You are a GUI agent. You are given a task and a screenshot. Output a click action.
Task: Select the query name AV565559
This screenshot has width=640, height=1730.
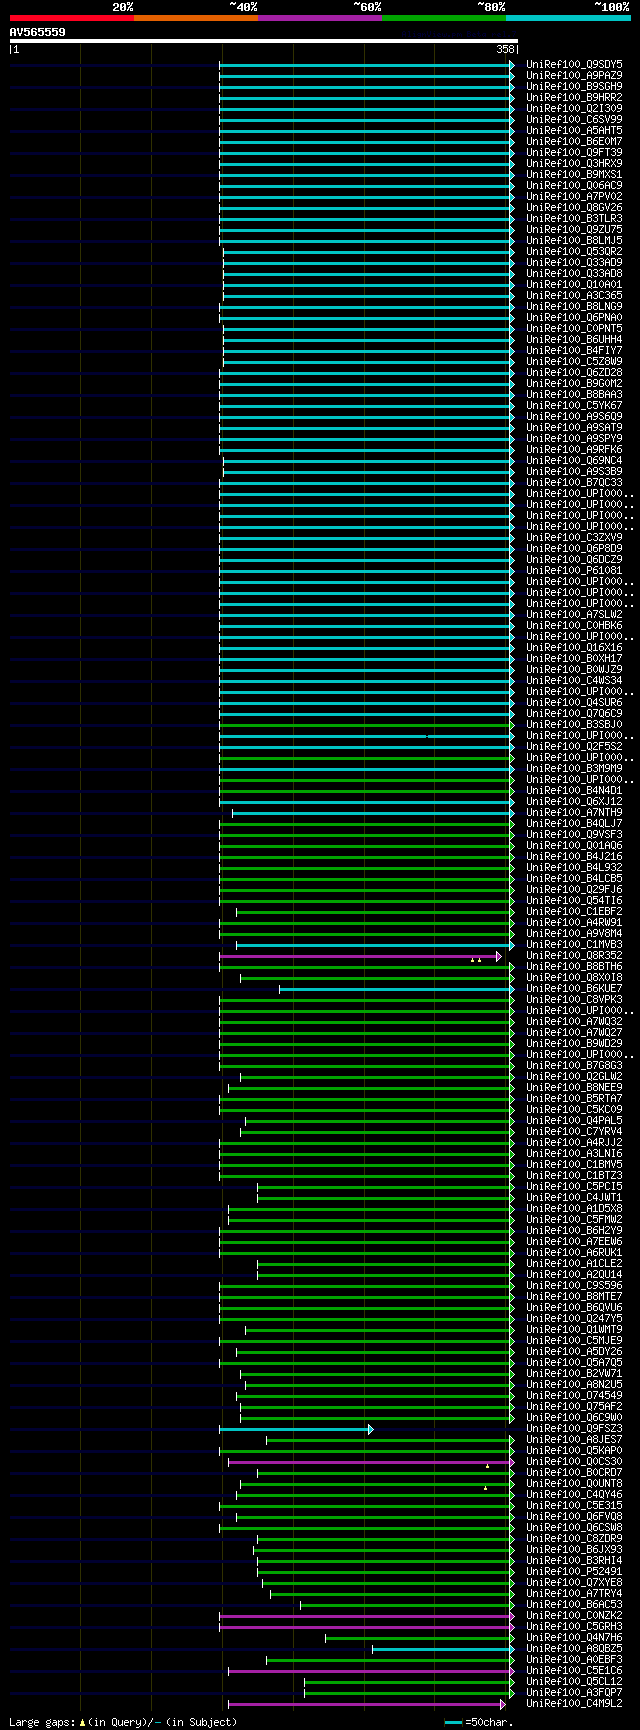click(38, 32)
